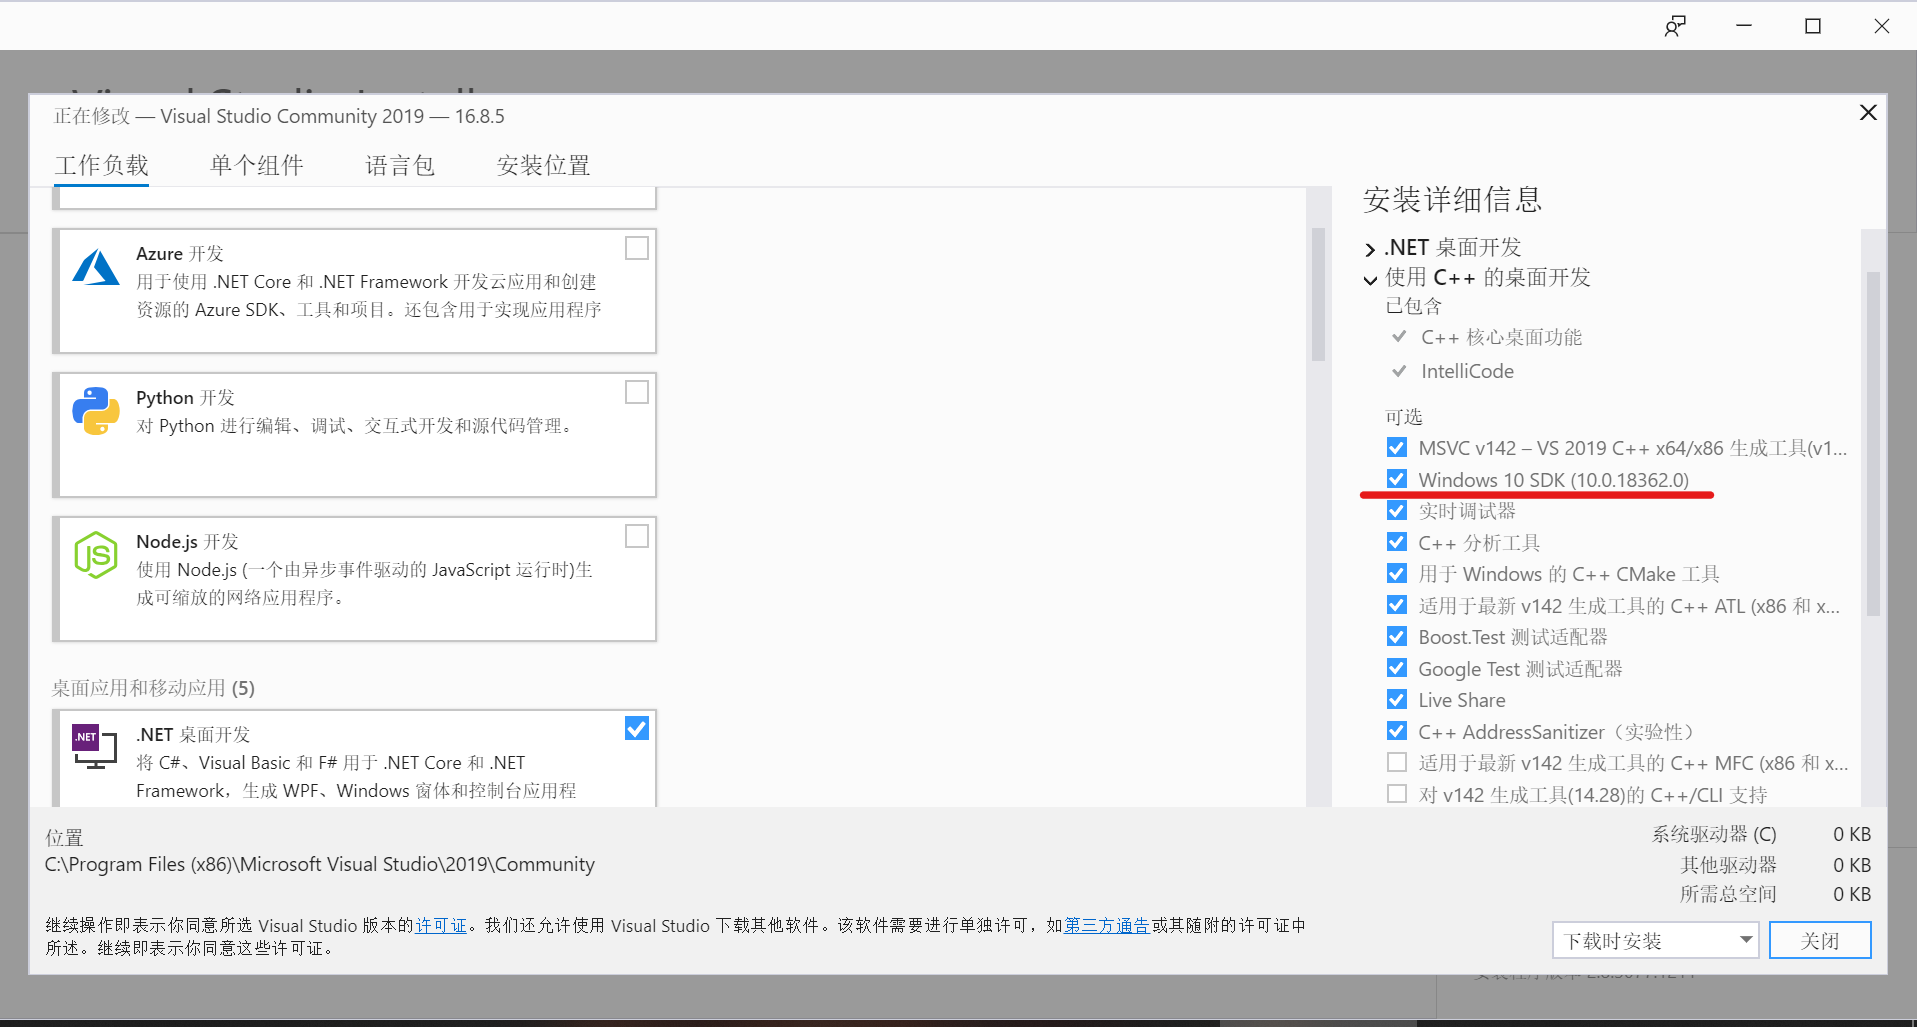The image size is (1917, 1027).
Task: Open the 下载时安装 dropdown arrow
Action: pyautogui.click(x=1745, y=940)
